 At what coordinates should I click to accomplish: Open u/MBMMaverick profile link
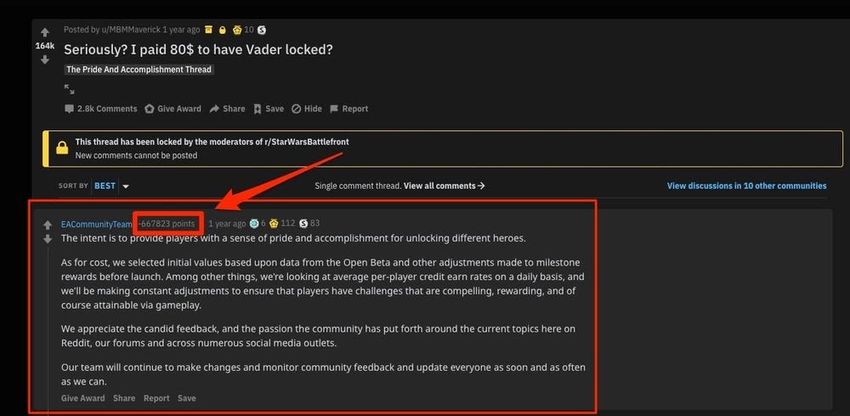tap(131, 30)
